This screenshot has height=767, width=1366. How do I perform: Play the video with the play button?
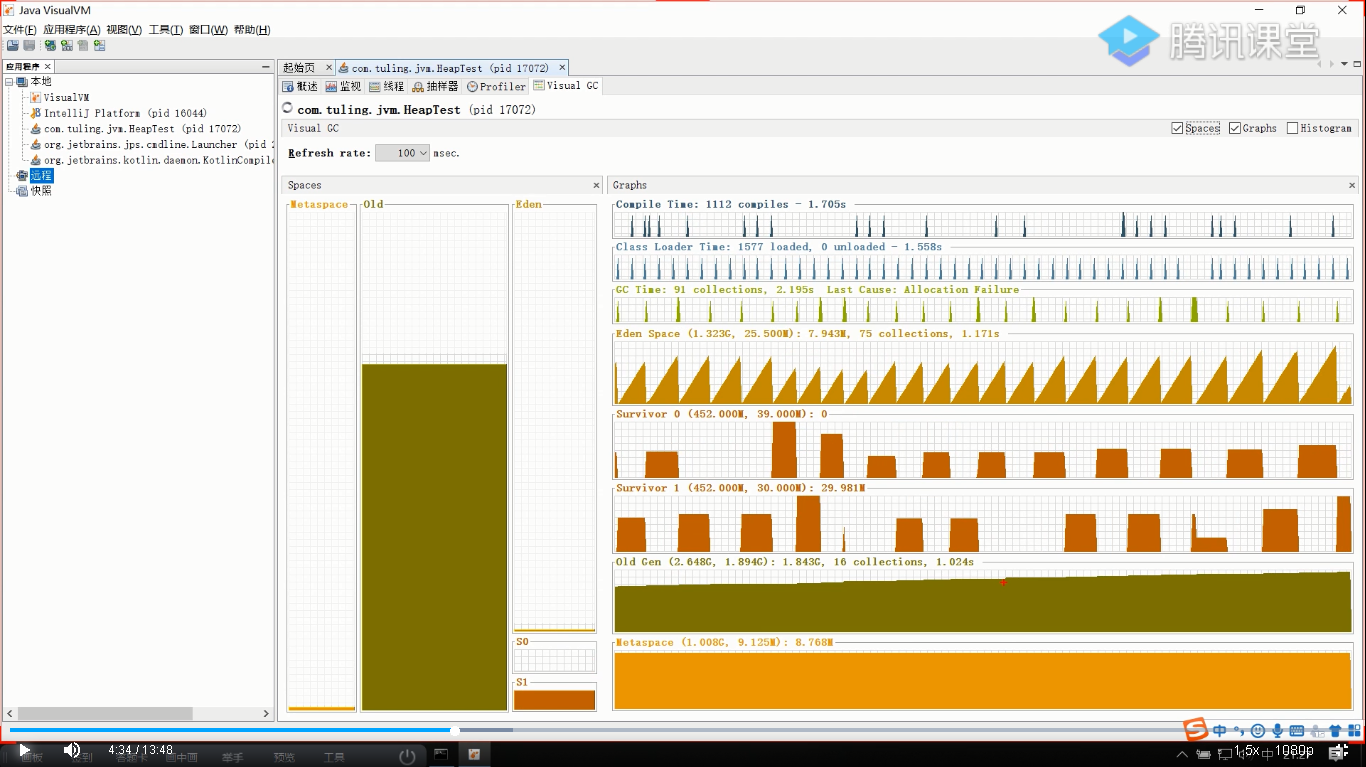pos(25,750)
